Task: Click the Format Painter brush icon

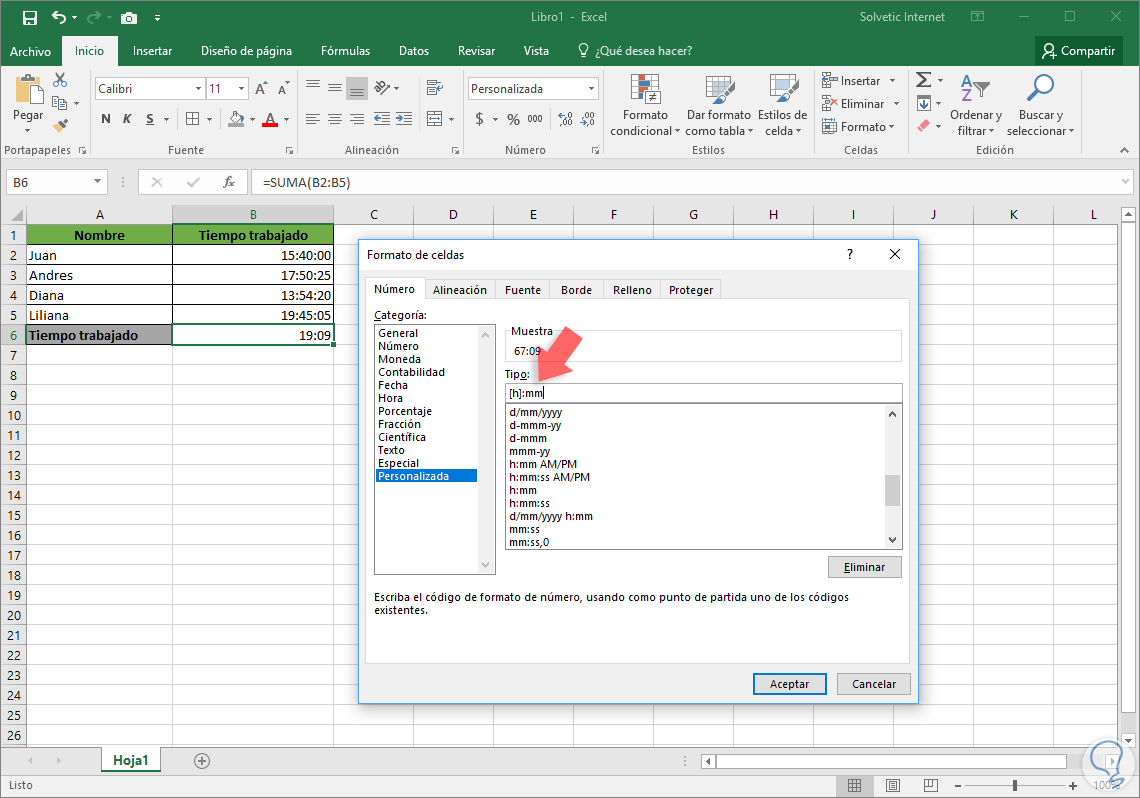Action: tap(60, 126)
